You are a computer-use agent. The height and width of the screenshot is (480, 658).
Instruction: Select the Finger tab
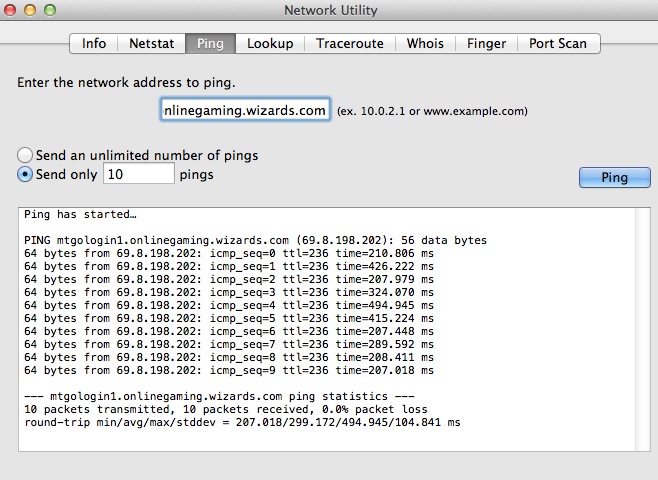click(486, 43)
